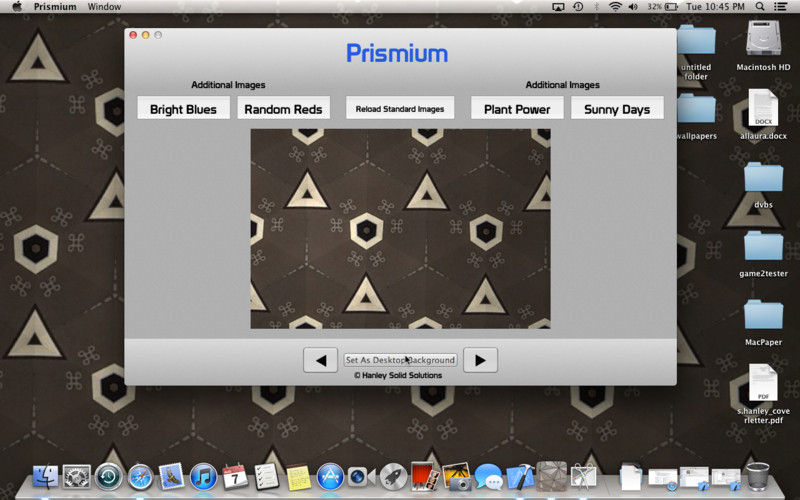Open the Documents stack in Dock
This screenshot has height=500, width=800.
tap(631, 477)
